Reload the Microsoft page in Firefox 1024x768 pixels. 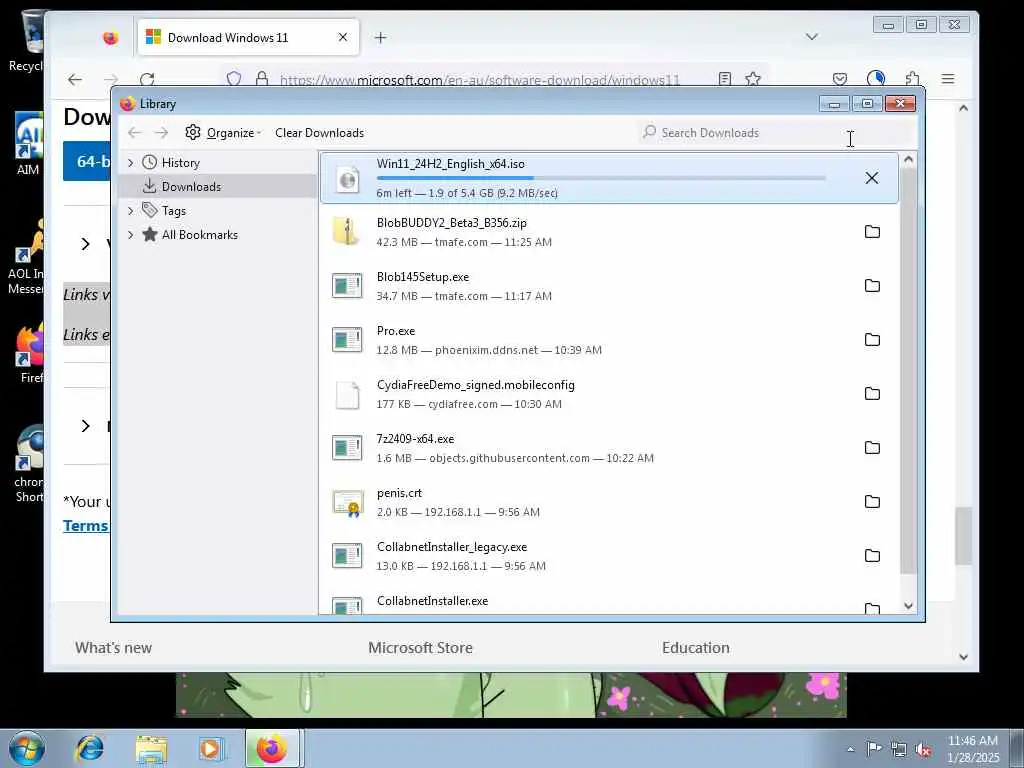click(x=147, y=80)
